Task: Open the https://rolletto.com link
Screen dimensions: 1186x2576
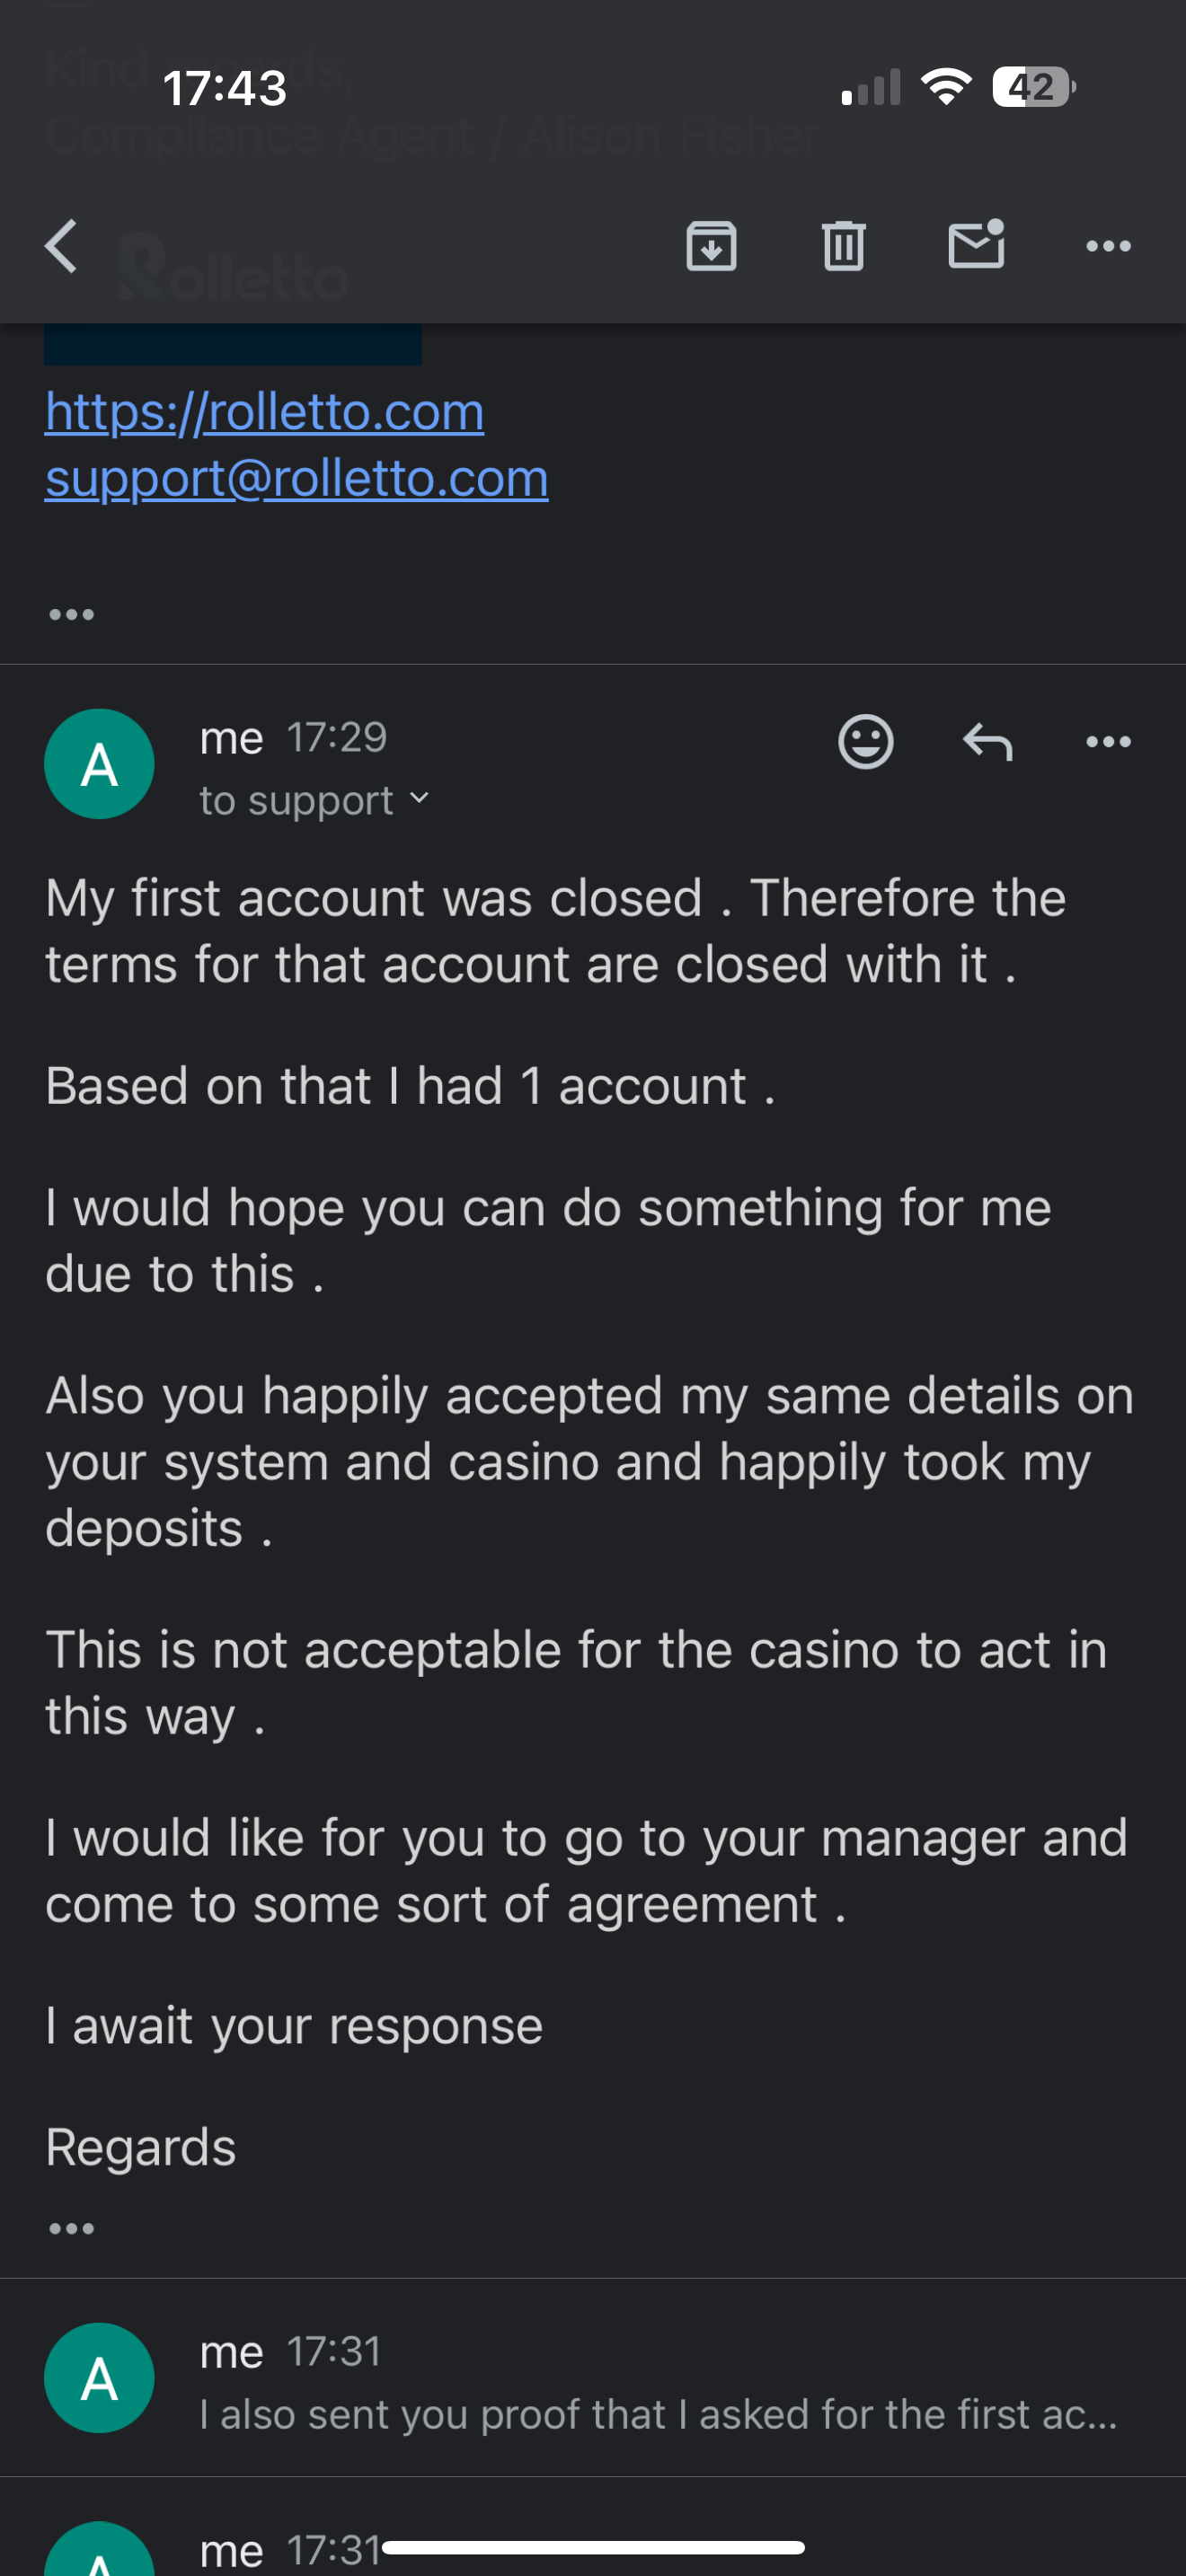Action: (x=264, y=412)
